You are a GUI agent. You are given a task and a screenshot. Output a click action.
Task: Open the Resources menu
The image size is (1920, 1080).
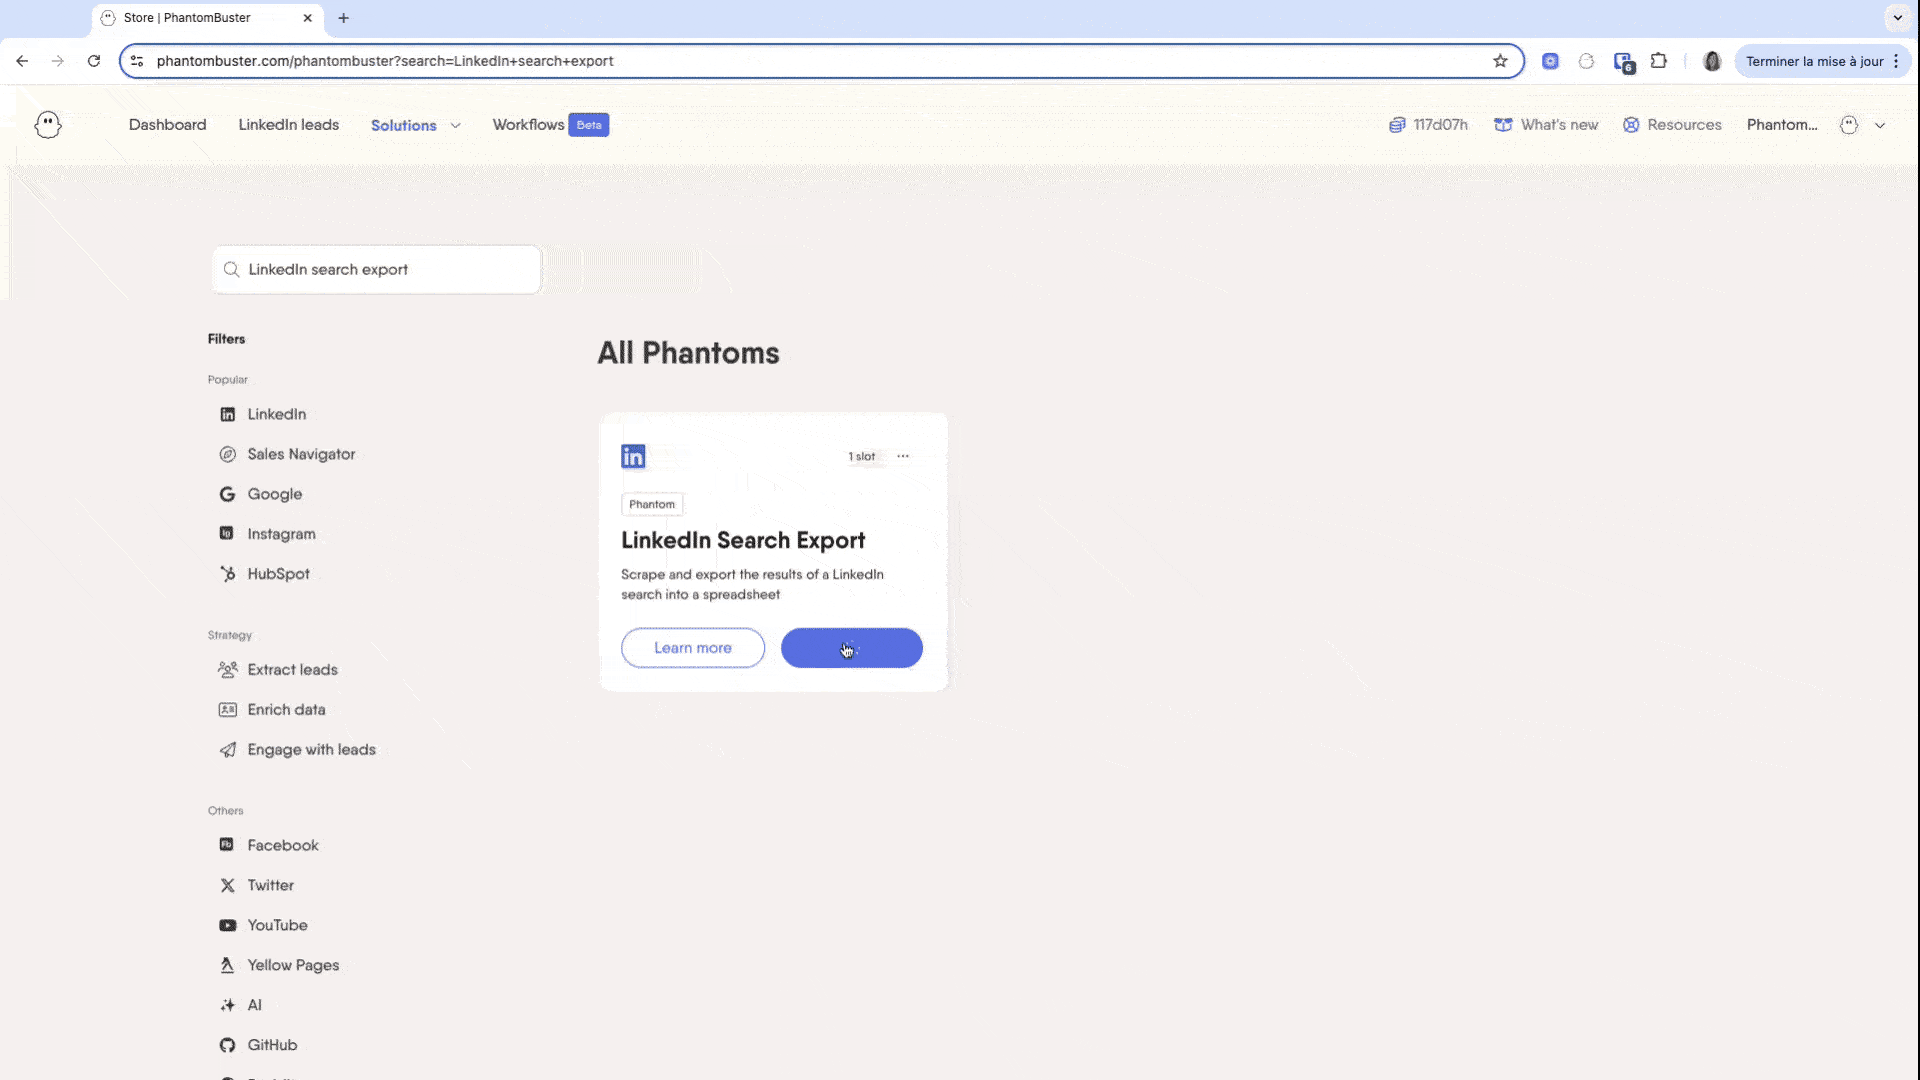coord(1672,125)
